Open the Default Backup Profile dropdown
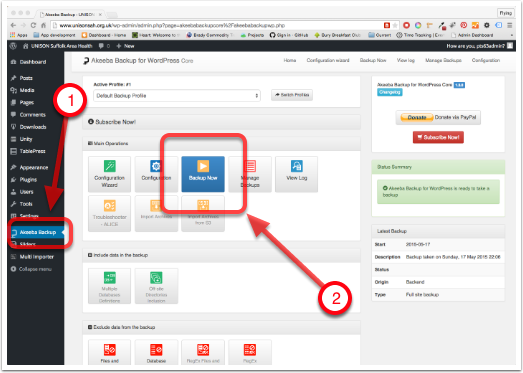The image size is (523, 373). (177, 96)
